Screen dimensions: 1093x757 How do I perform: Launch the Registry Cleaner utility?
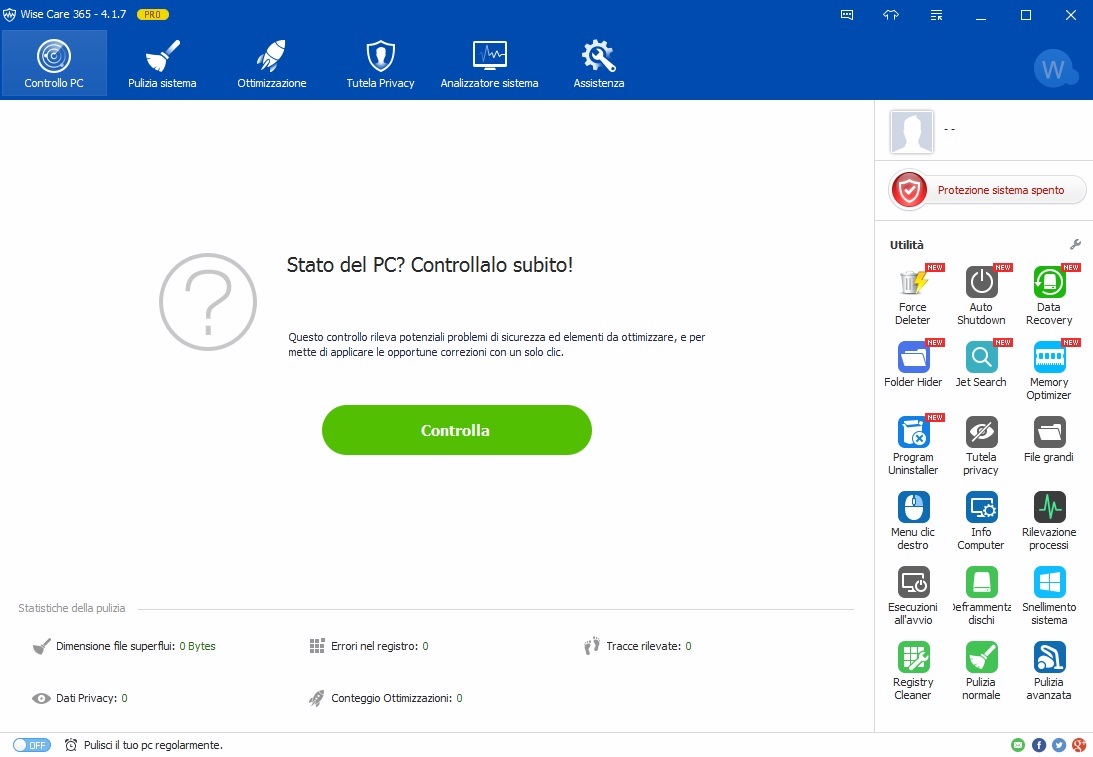[x=912, y=670]
